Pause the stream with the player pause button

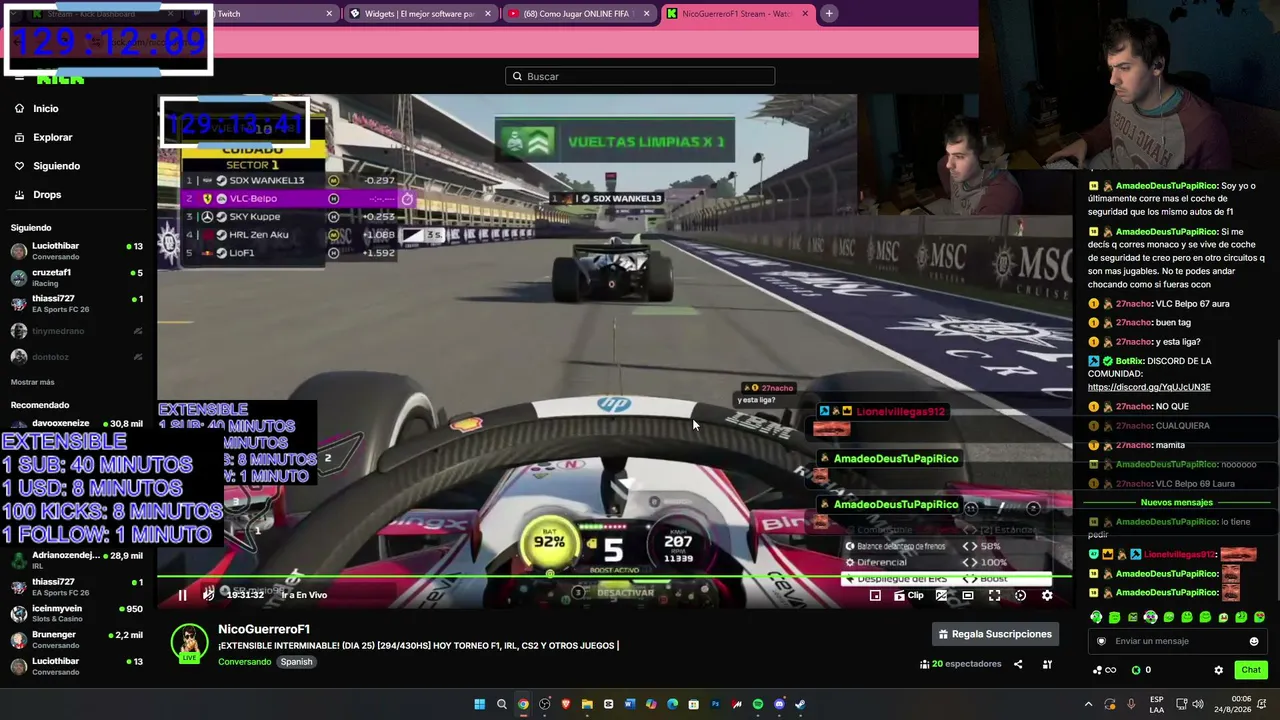click(182, 595)
